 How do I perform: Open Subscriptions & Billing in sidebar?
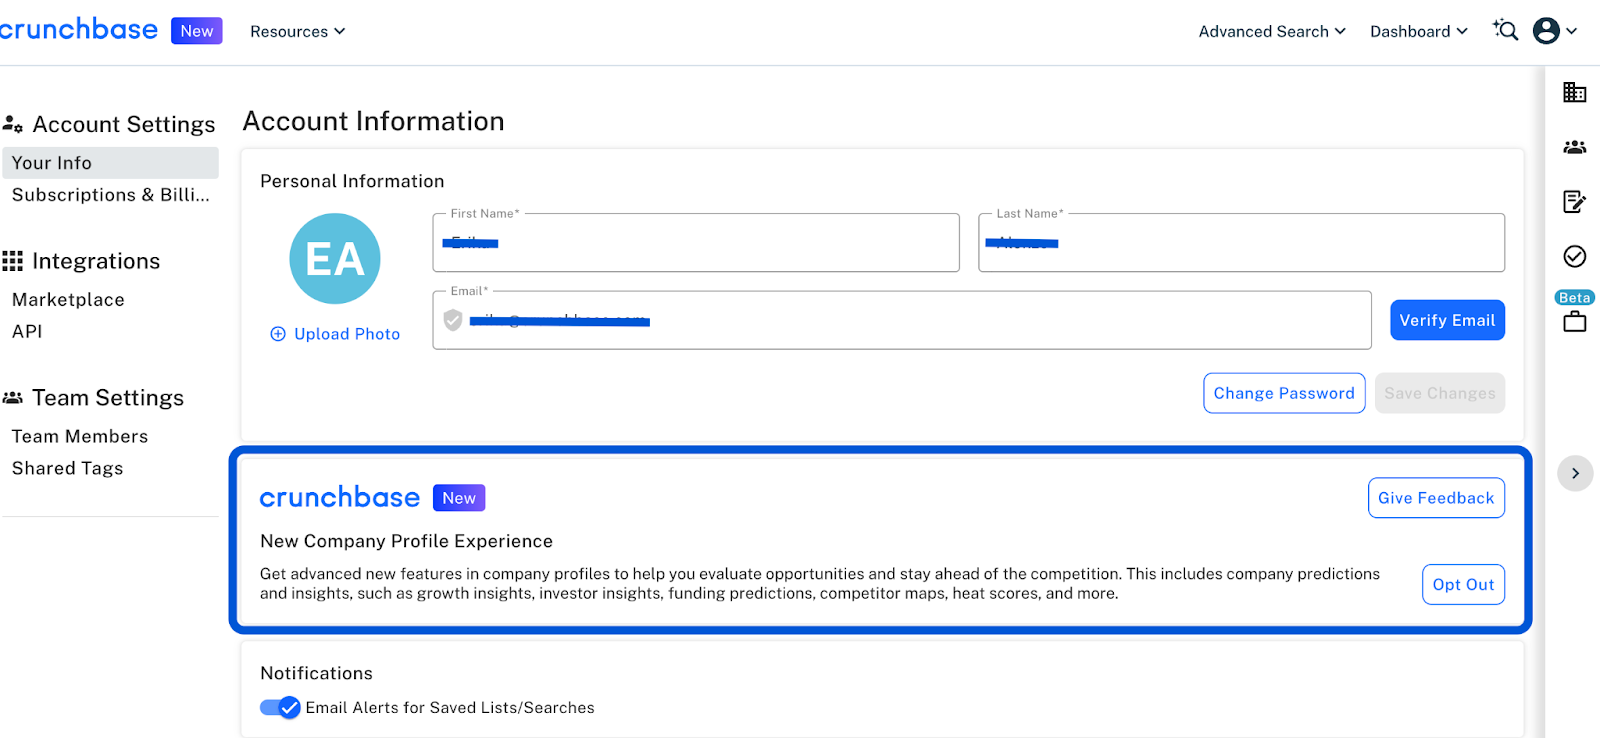(111, 195)
